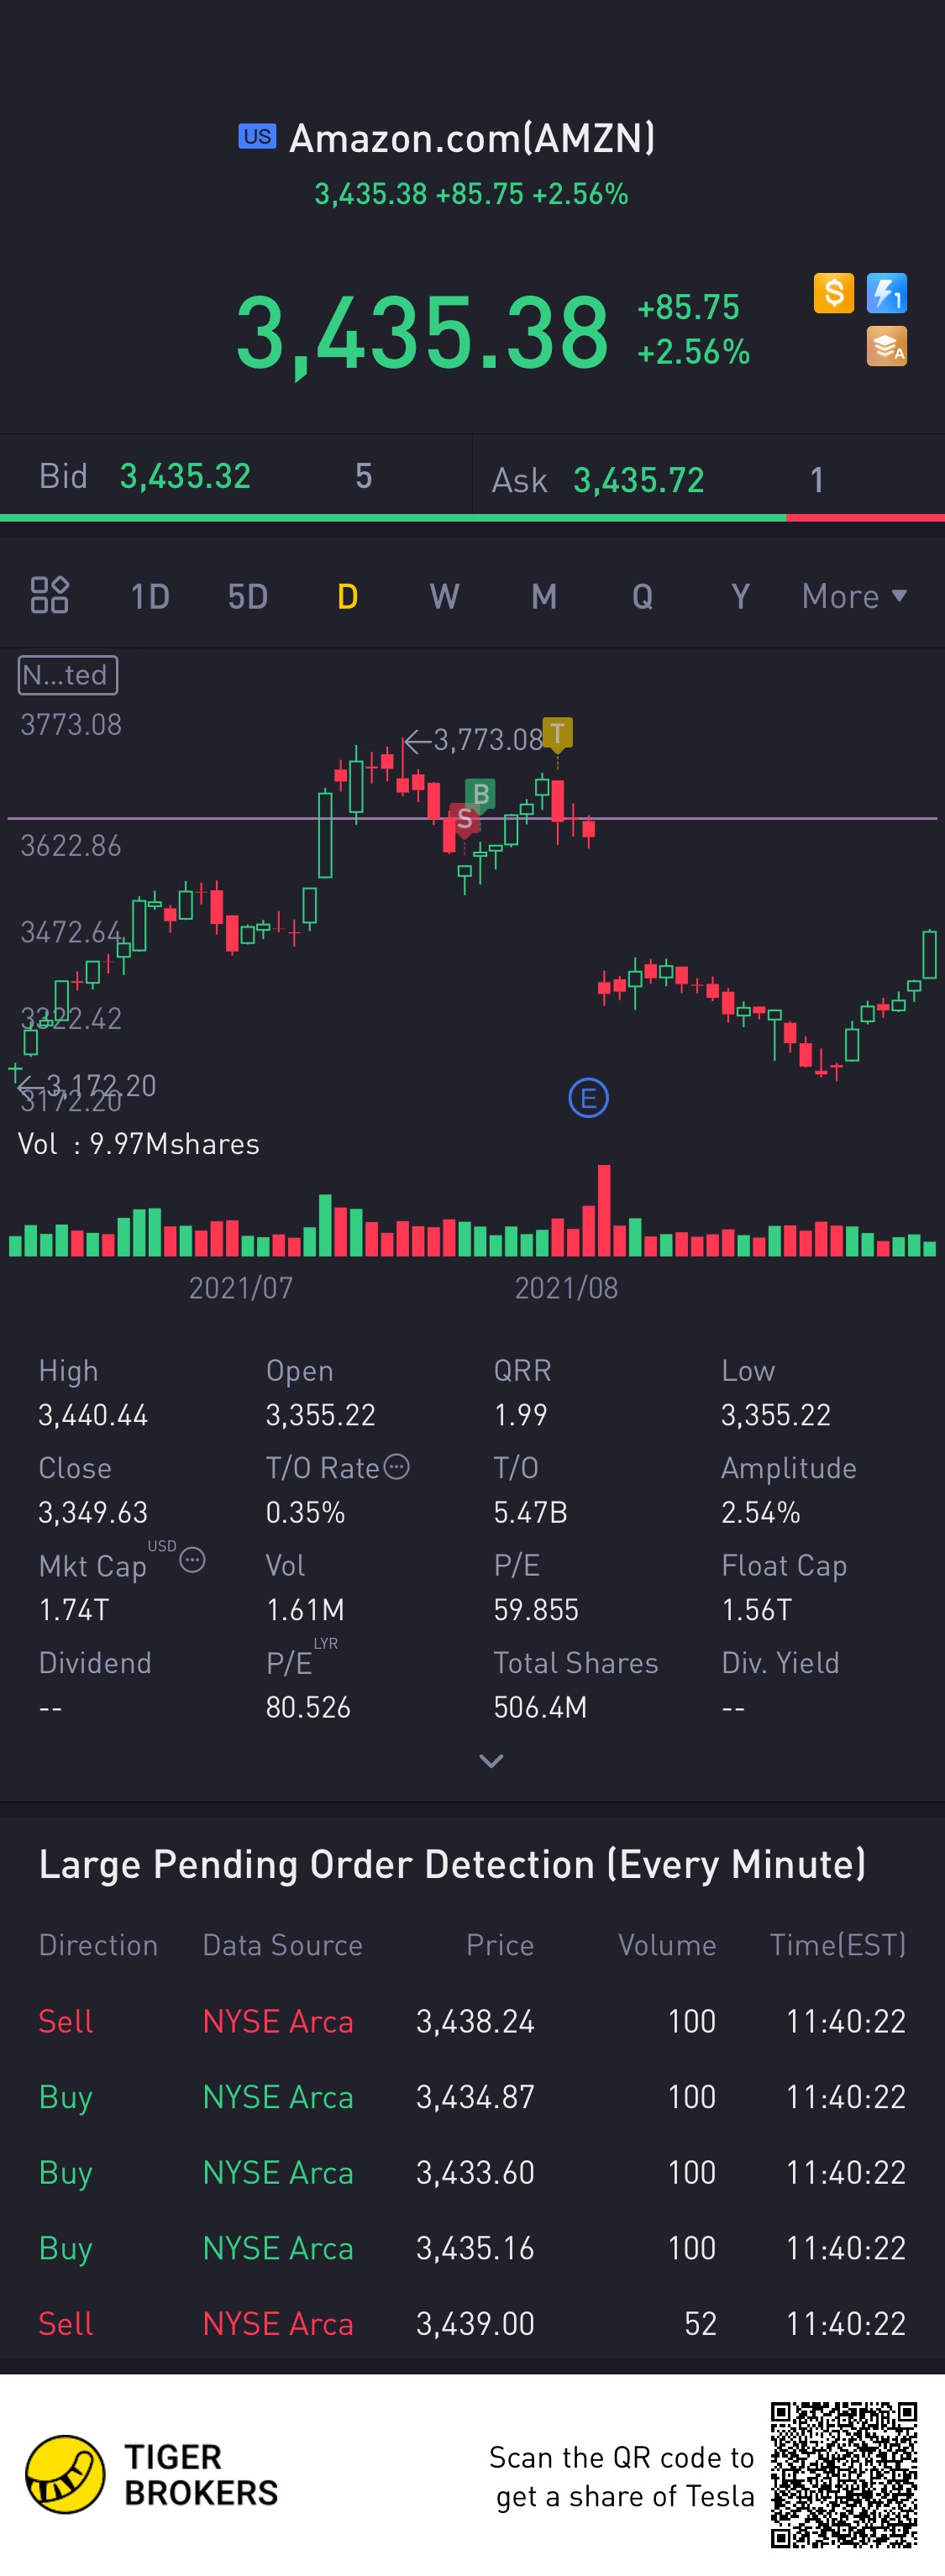The image size is (945, 2576).
Task: Select the Y yearly chart interval
Action: [740, 597]
